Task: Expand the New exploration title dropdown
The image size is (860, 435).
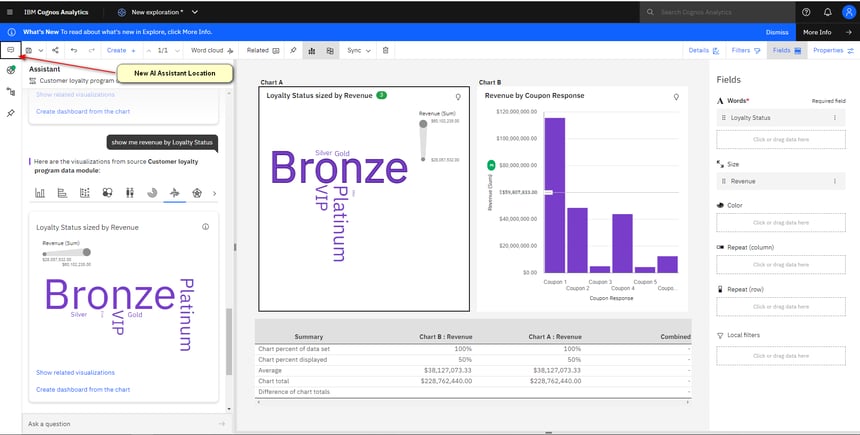Action: 195,12
